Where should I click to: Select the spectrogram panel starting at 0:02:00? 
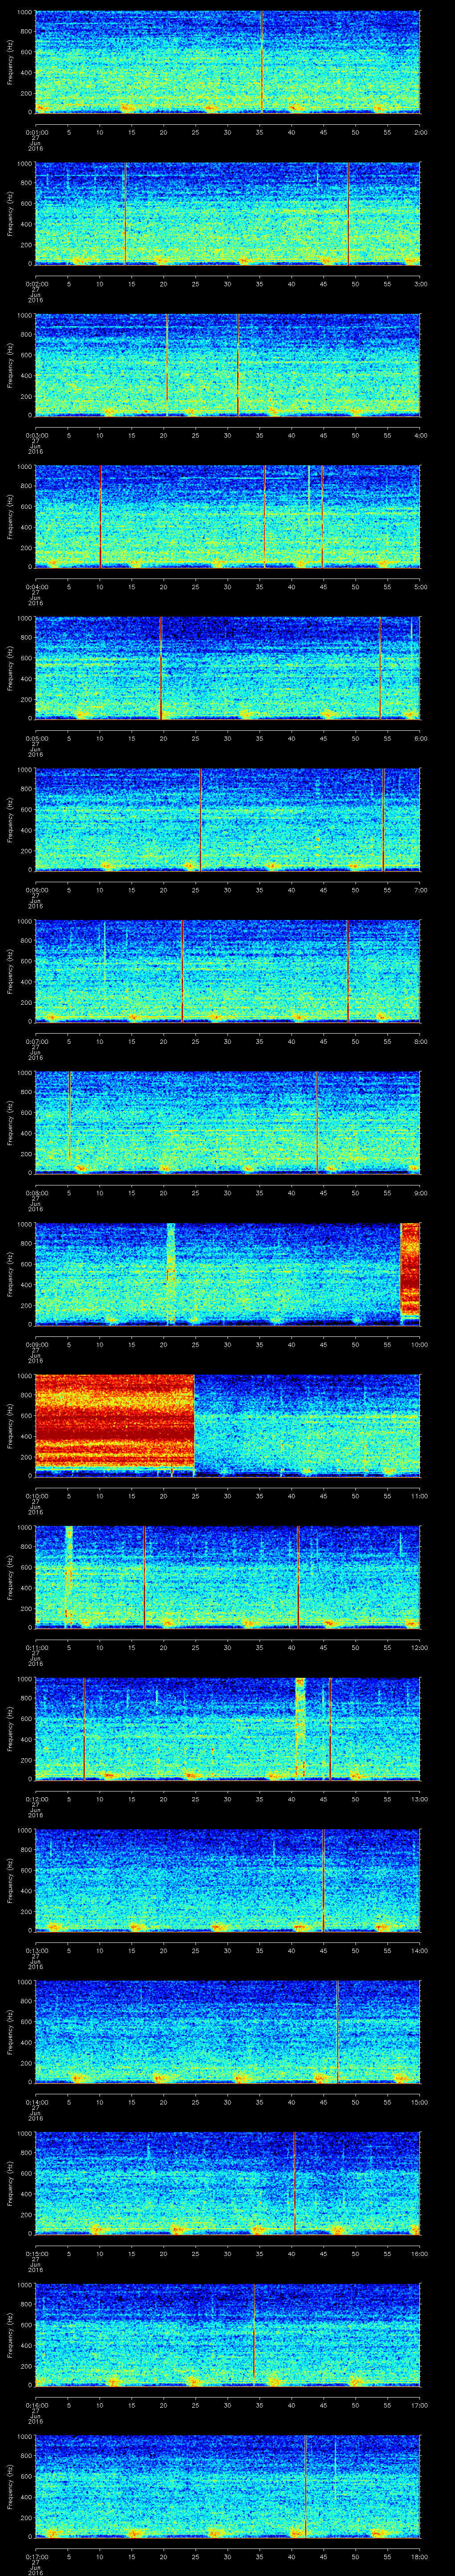(x=227, y=214)
